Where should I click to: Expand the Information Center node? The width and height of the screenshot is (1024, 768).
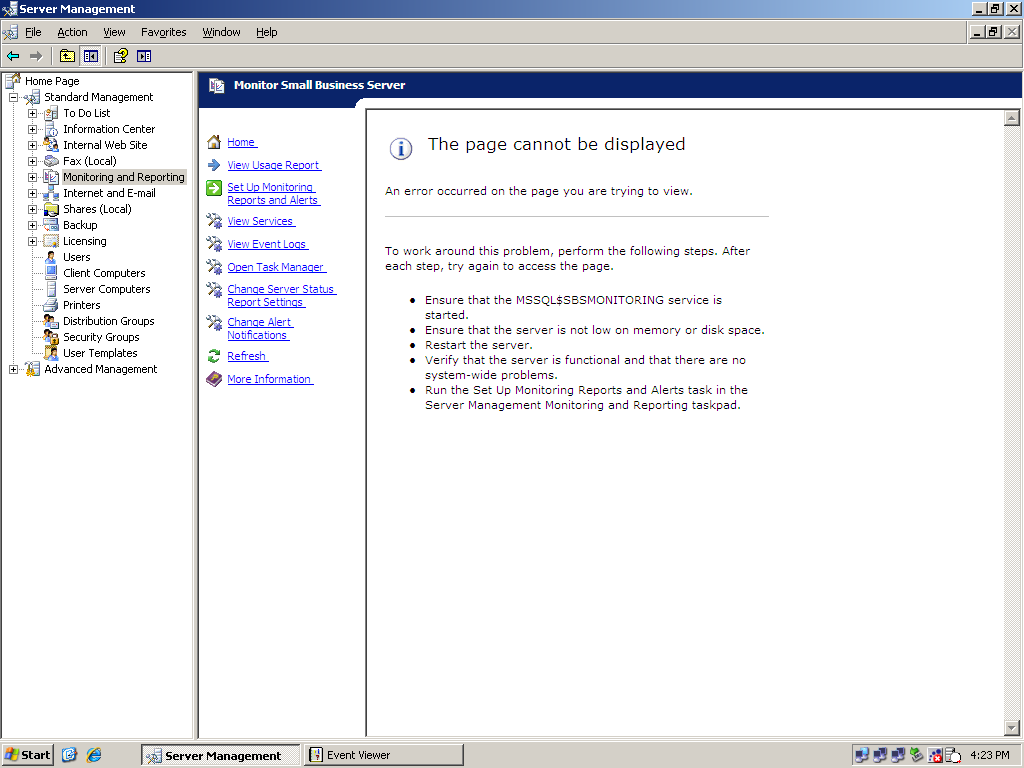[x=32, y=129]
